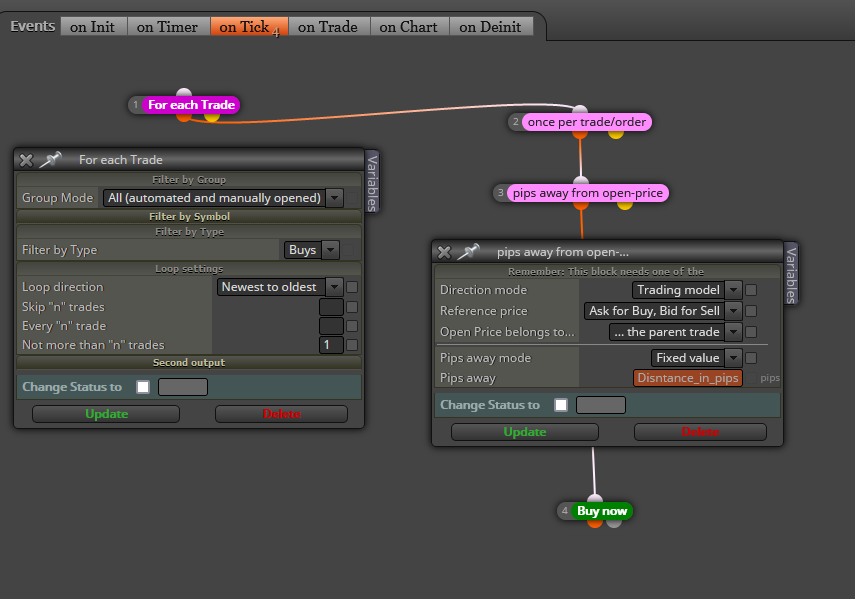The height and width of the screenshot is (599, 855).
Task: Click orange connector of once per trade/order block
Action: tap(580, 134)
